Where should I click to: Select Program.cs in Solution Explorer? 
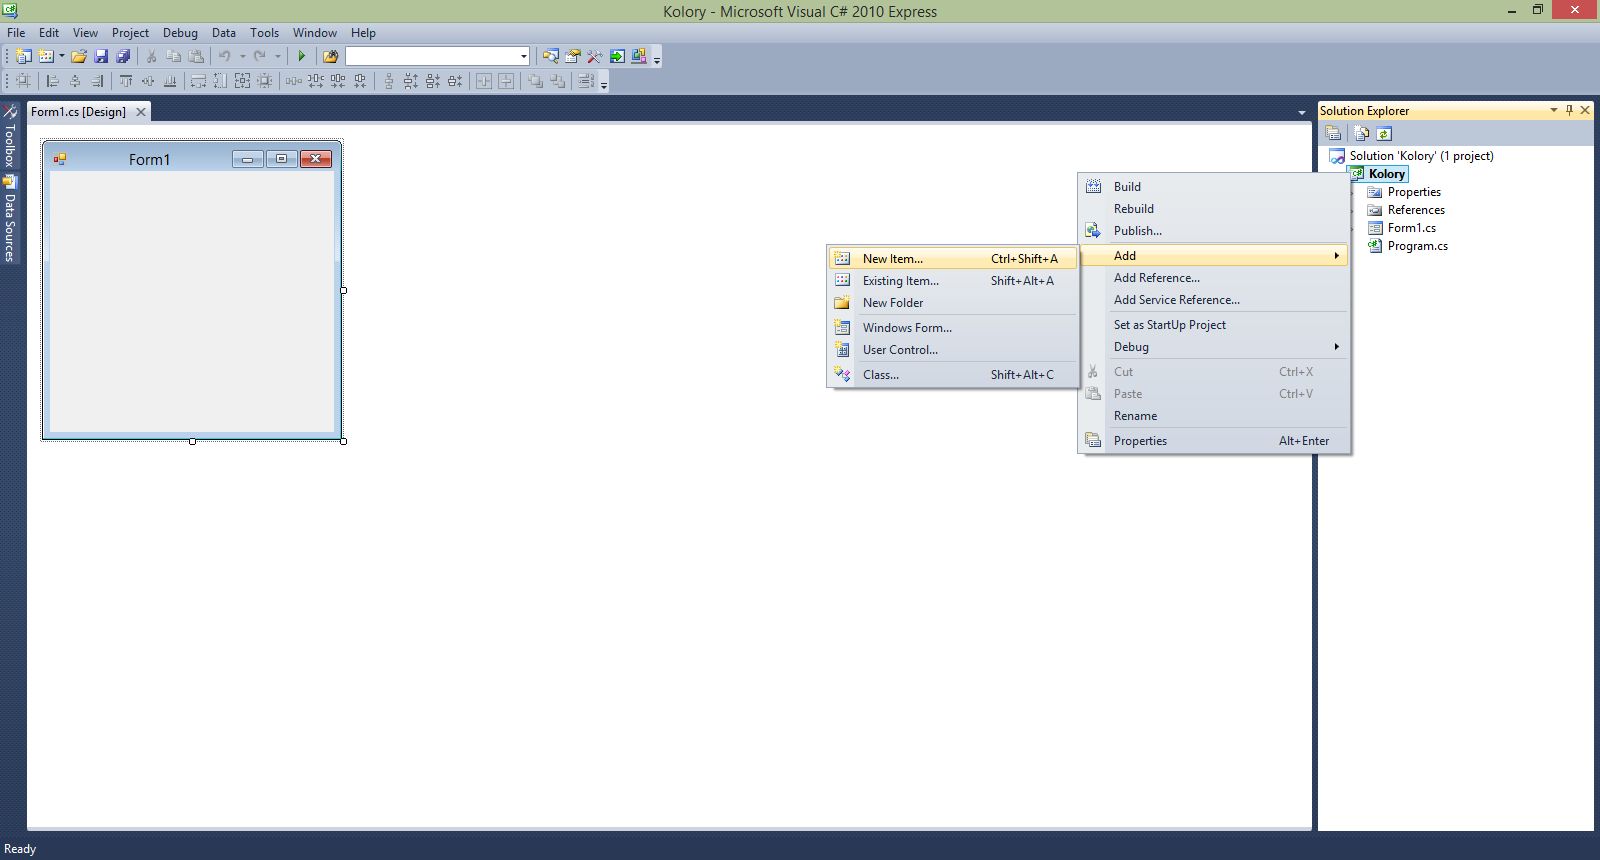pyautogui.click(x=1417, y=246)
